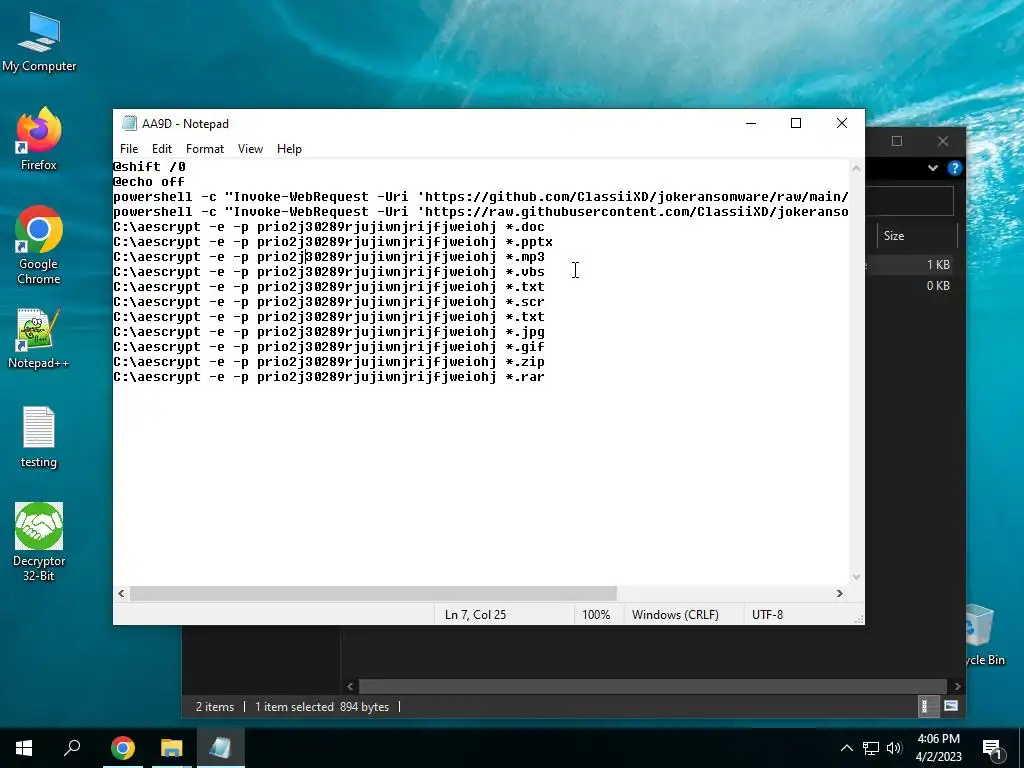
Task: Open network status tray icon
Action: (871, 748)
